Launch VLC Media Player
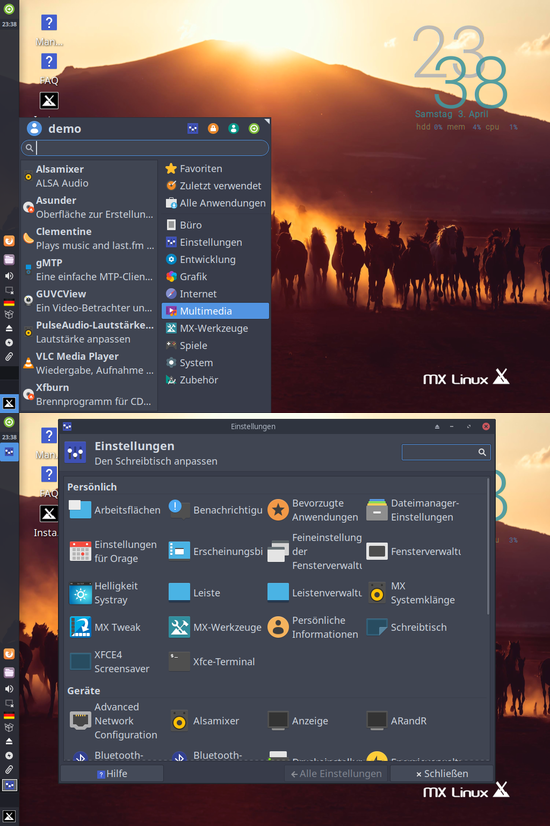Screen dimensions: 550x826 tap(89, 363)
